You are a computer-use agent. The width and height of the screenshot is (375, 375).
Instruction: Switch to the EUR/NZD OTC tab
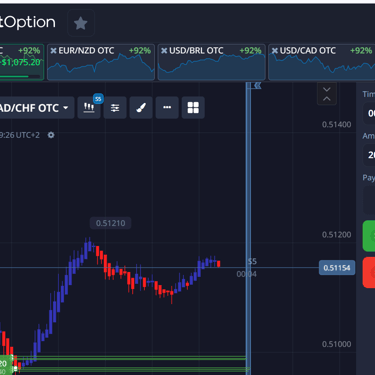click(101, 62)
